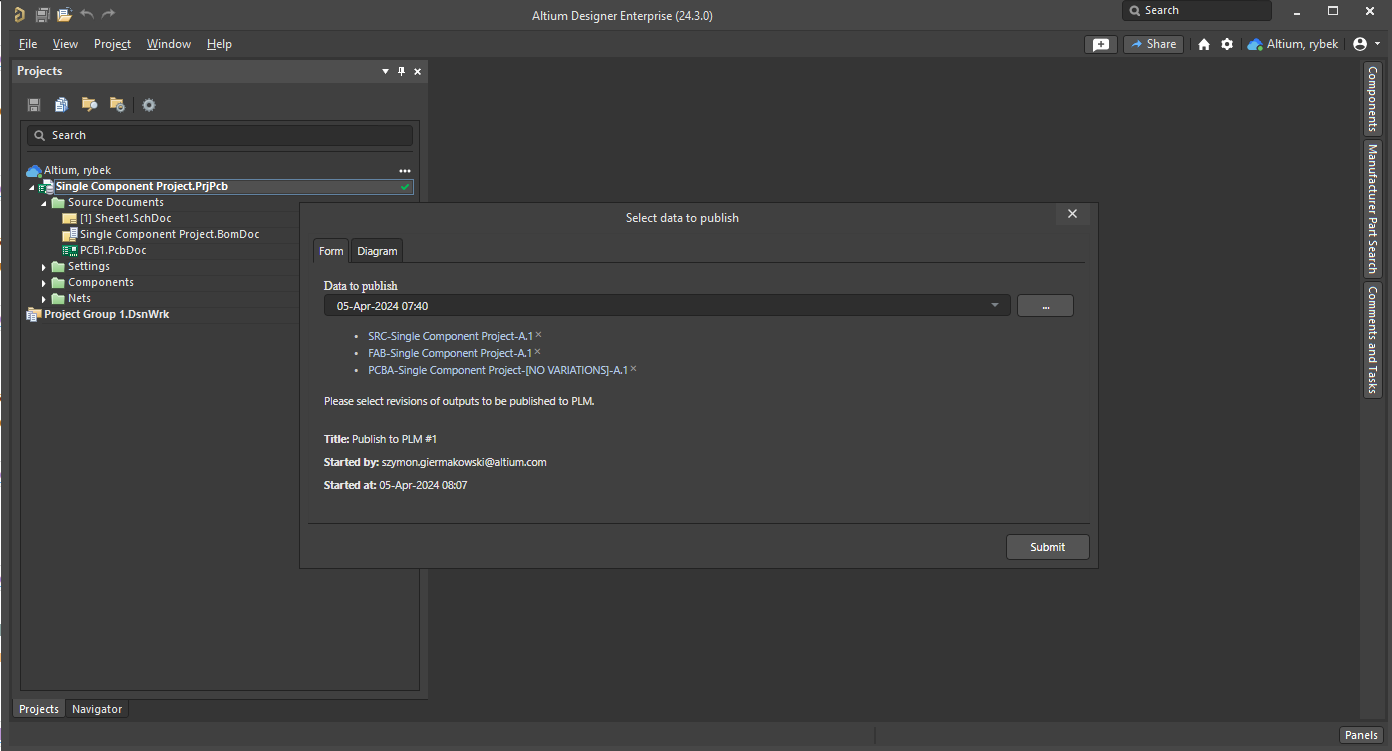Switch to the Navigator panel tab

pos(97,709)
